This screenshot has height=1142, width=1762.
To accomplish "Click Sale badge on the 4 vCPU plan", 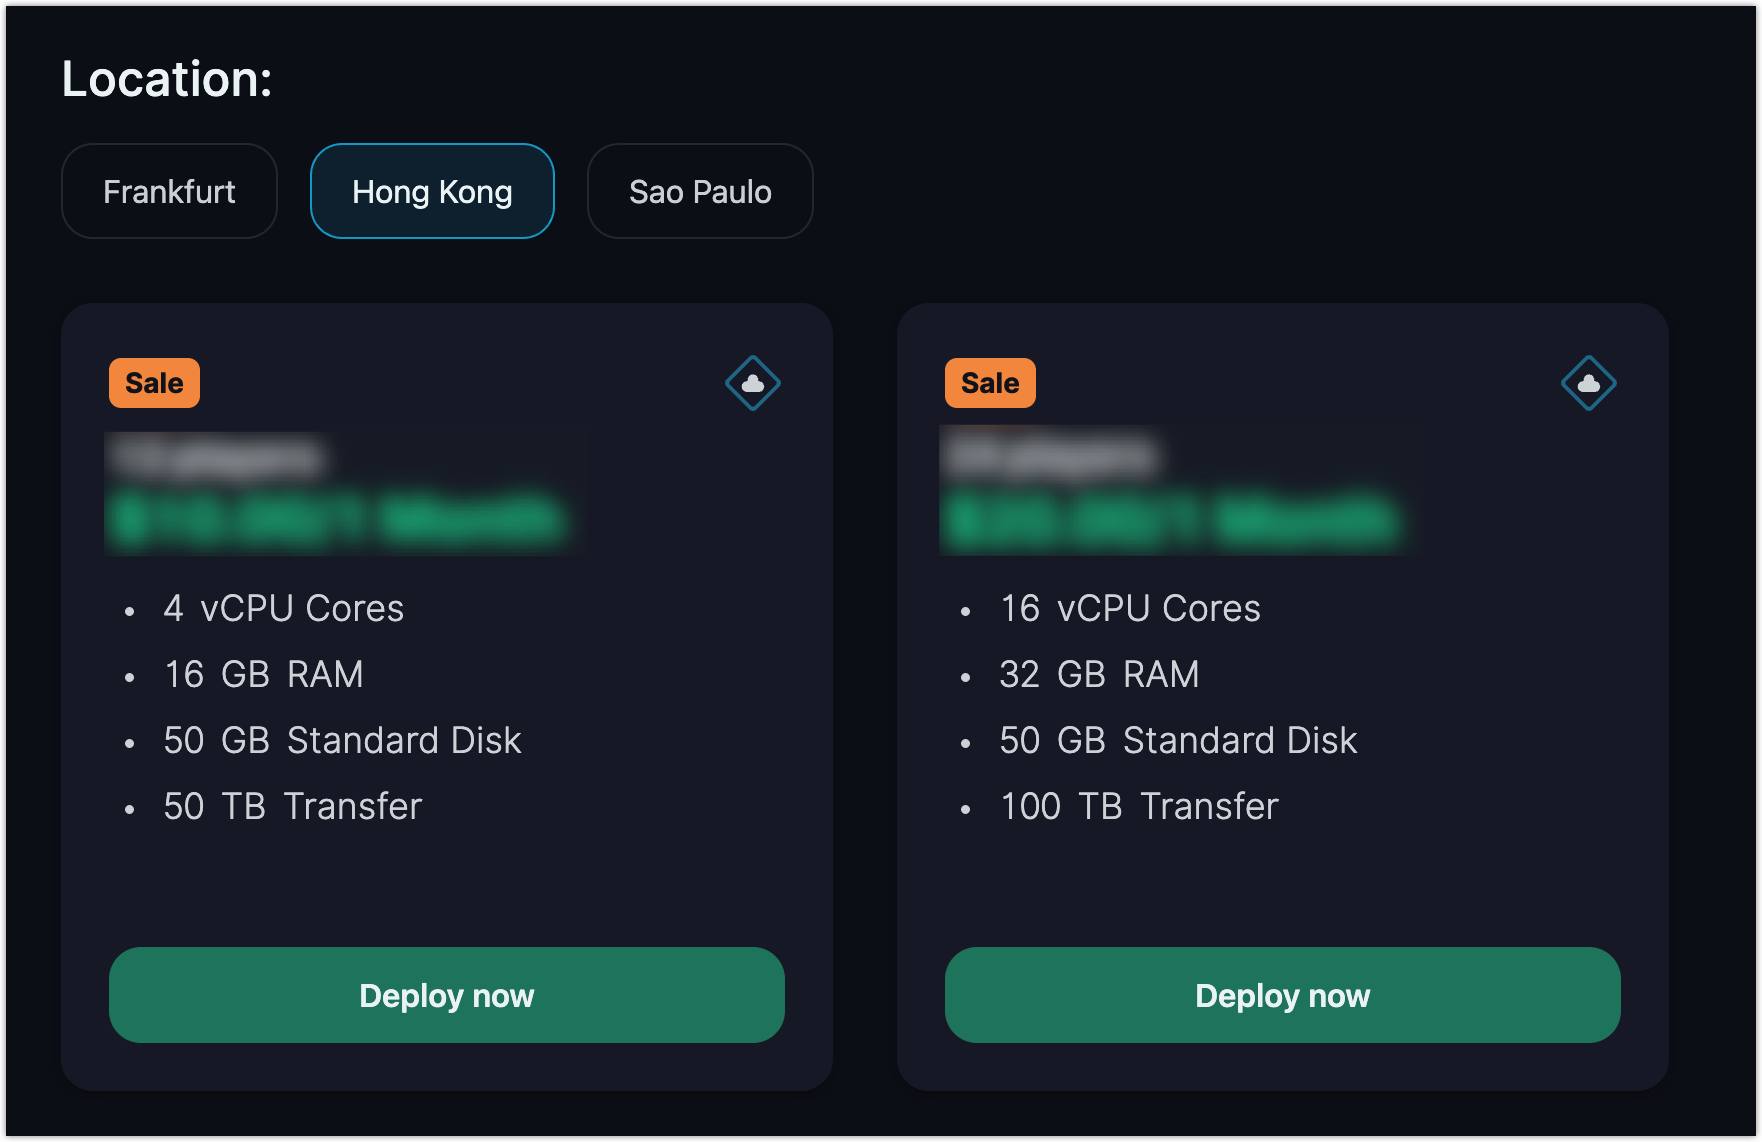I will click(154, 383).
